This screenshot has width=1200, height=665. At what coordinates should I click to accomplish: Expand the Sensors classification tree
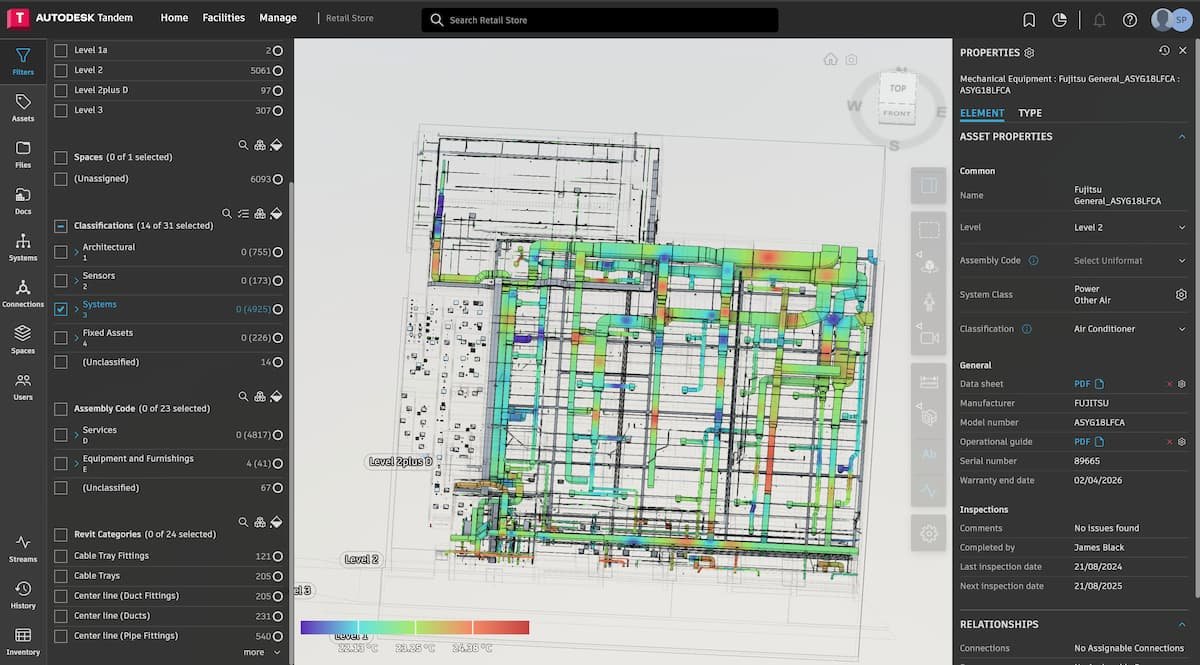pyautogui.click(x=76, y=281)
